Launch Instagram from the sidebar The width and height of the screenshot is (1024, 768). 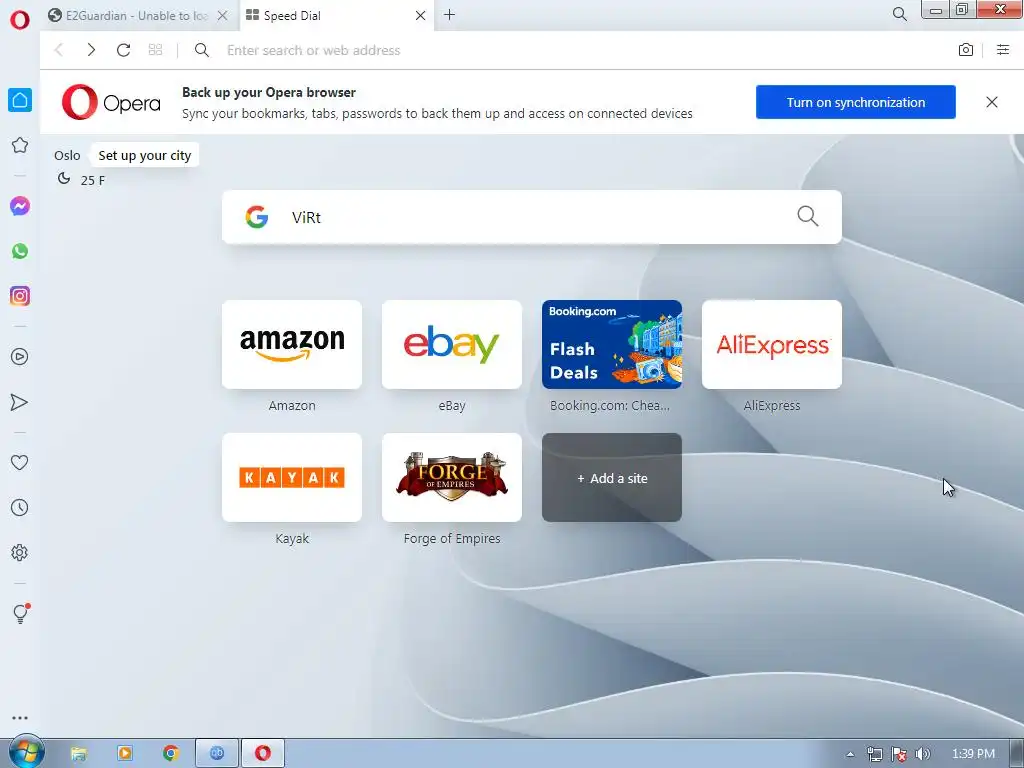(x=20, y=296)
